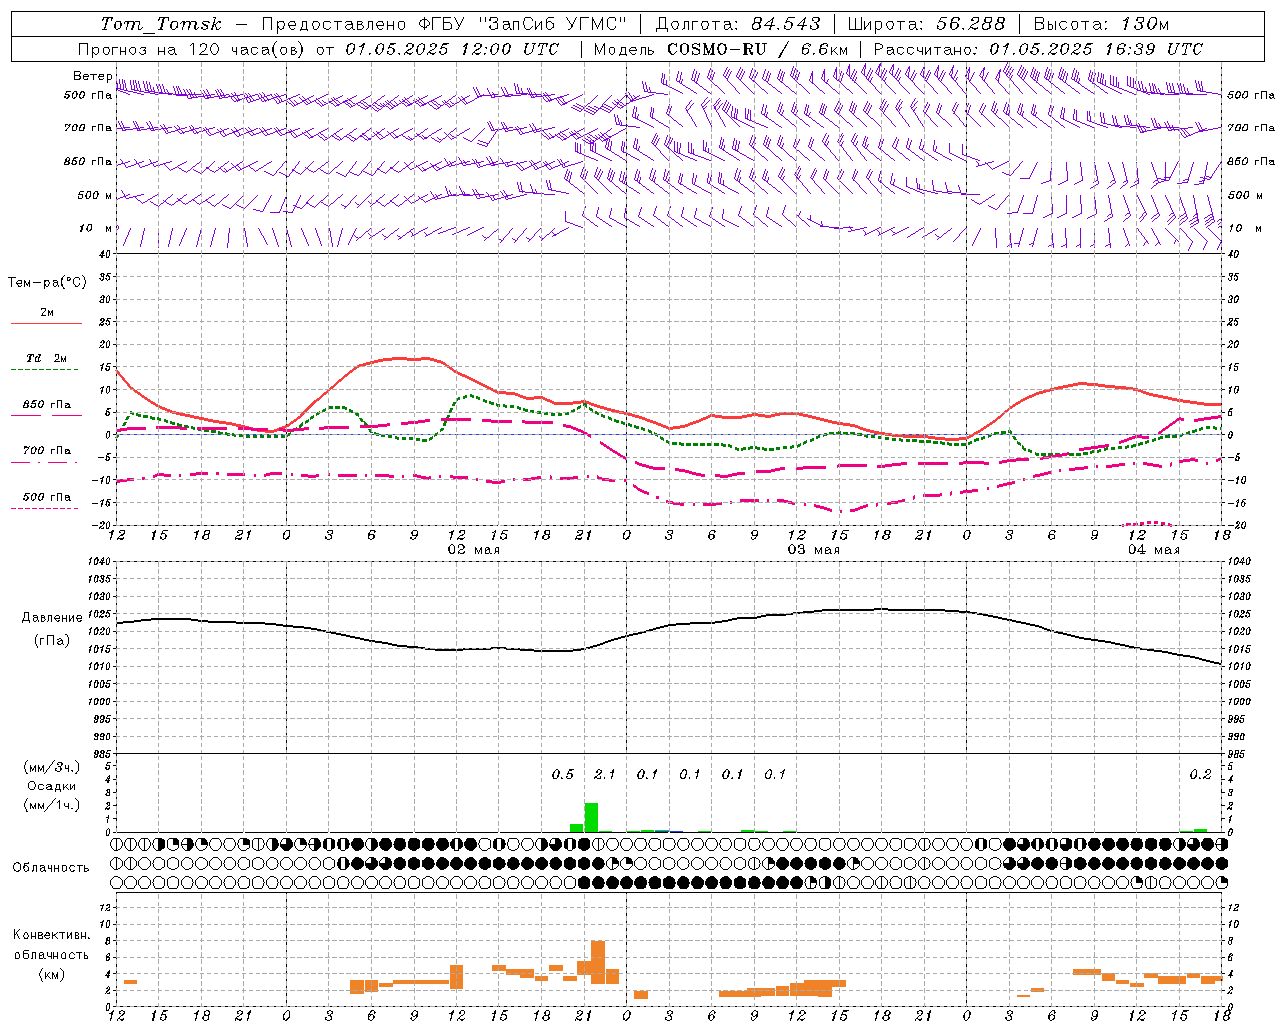1280x1024 pixels.
Task: Click the 04 мая date label
Action: [1153, 550]
